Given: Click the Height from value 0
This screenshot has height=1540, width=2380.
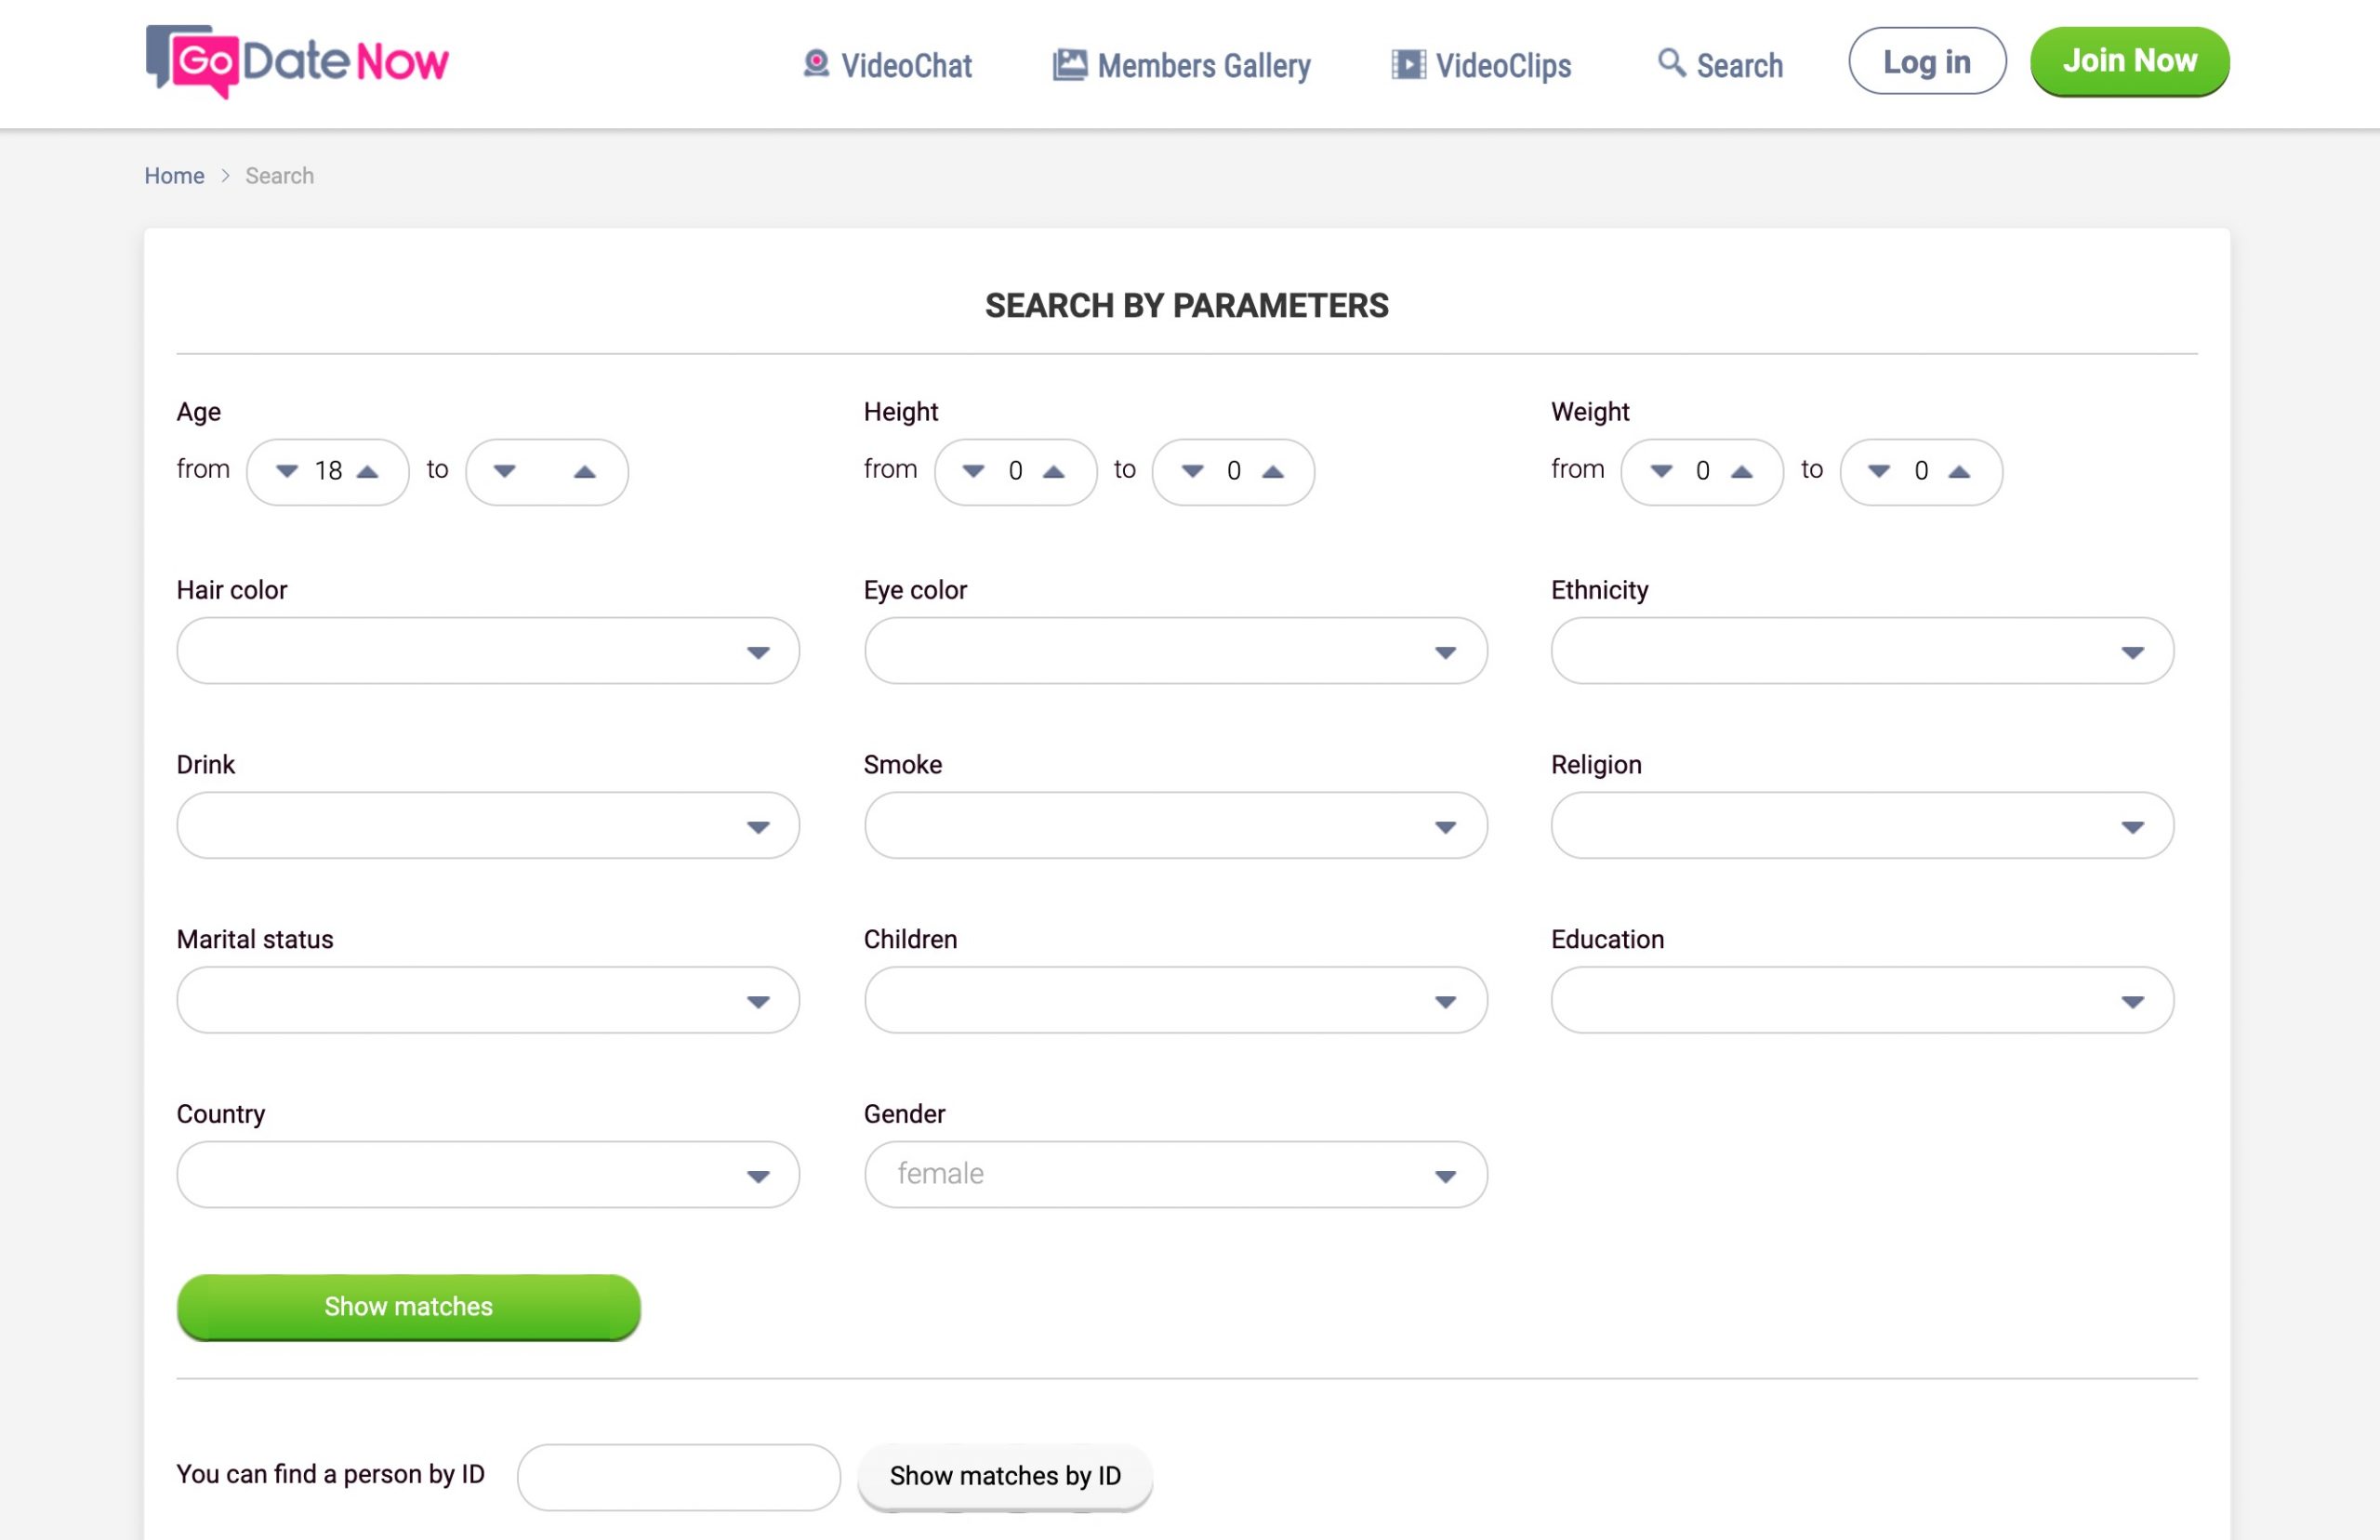Looking at the screenshot, I should coord(1015,471).
